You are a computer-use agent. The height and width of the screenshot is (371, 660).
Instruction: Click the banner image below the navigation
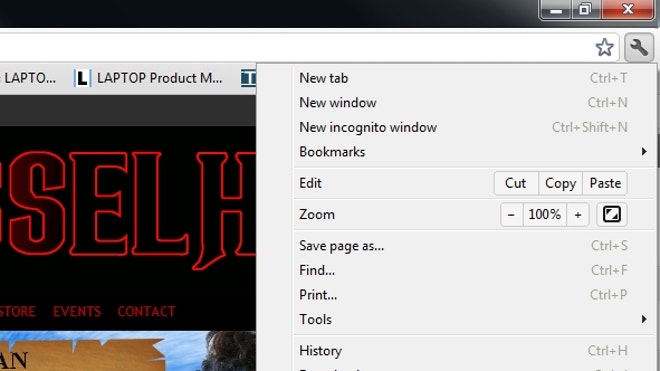click(128, 351)
